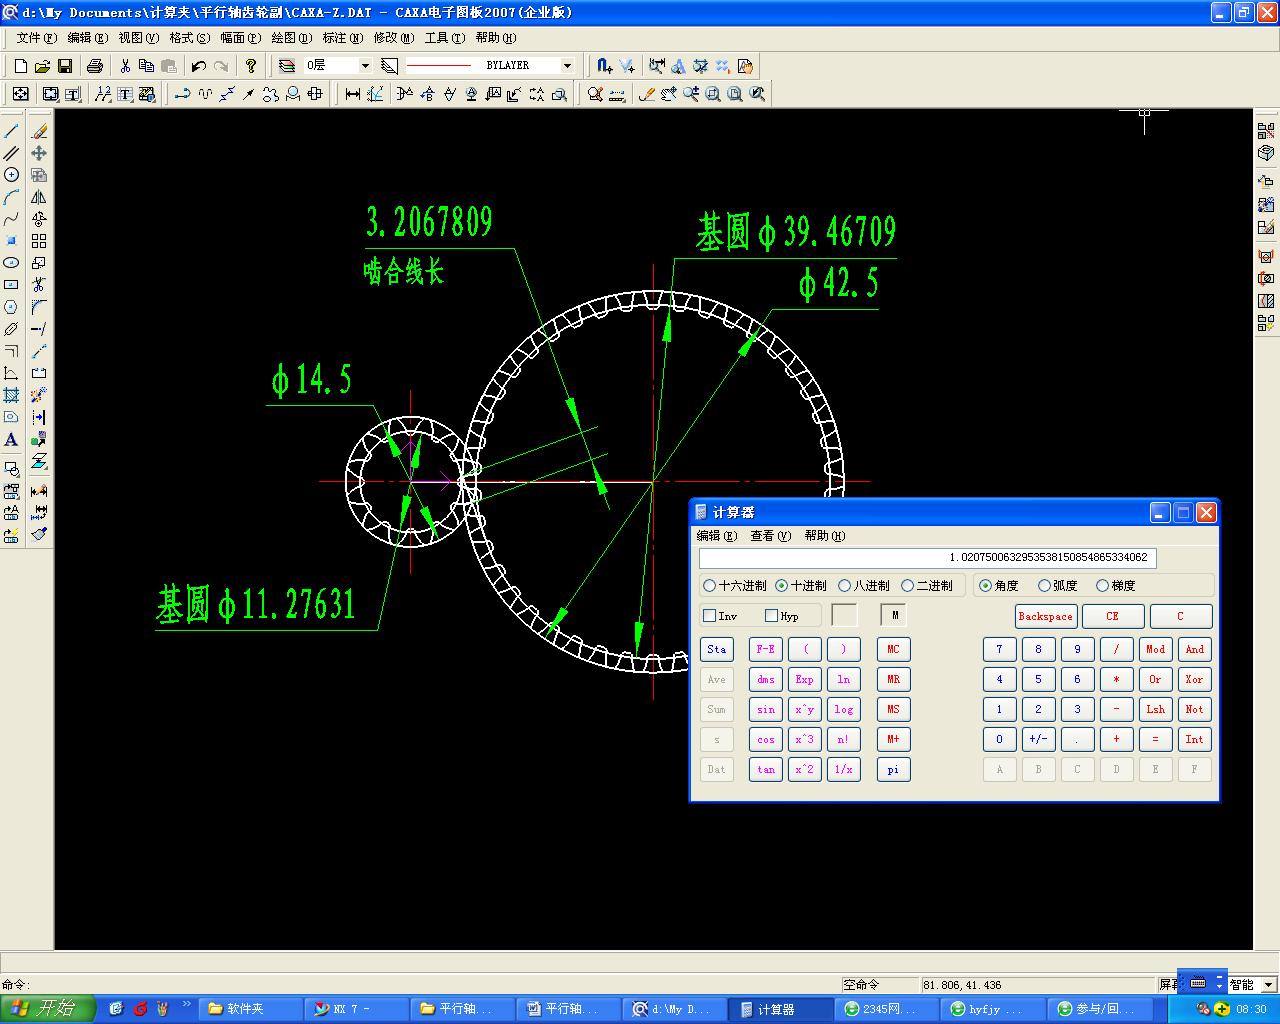Open the 文件 menu in CAXA

[37, 38]
